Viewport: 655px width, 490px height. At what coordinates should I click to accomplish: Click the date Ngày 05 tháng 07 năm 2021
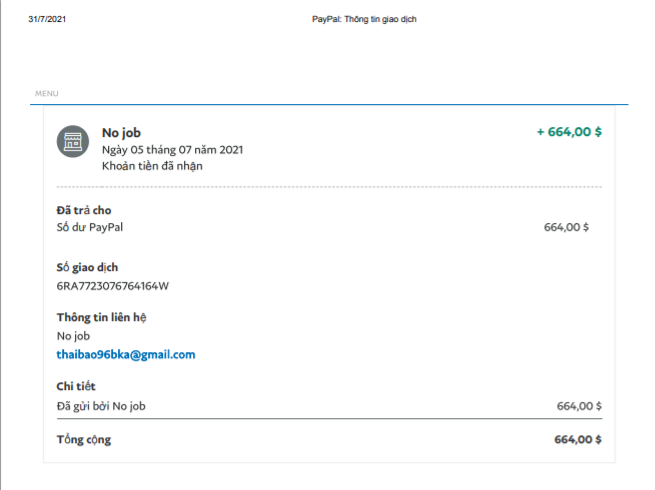(172, 150)
